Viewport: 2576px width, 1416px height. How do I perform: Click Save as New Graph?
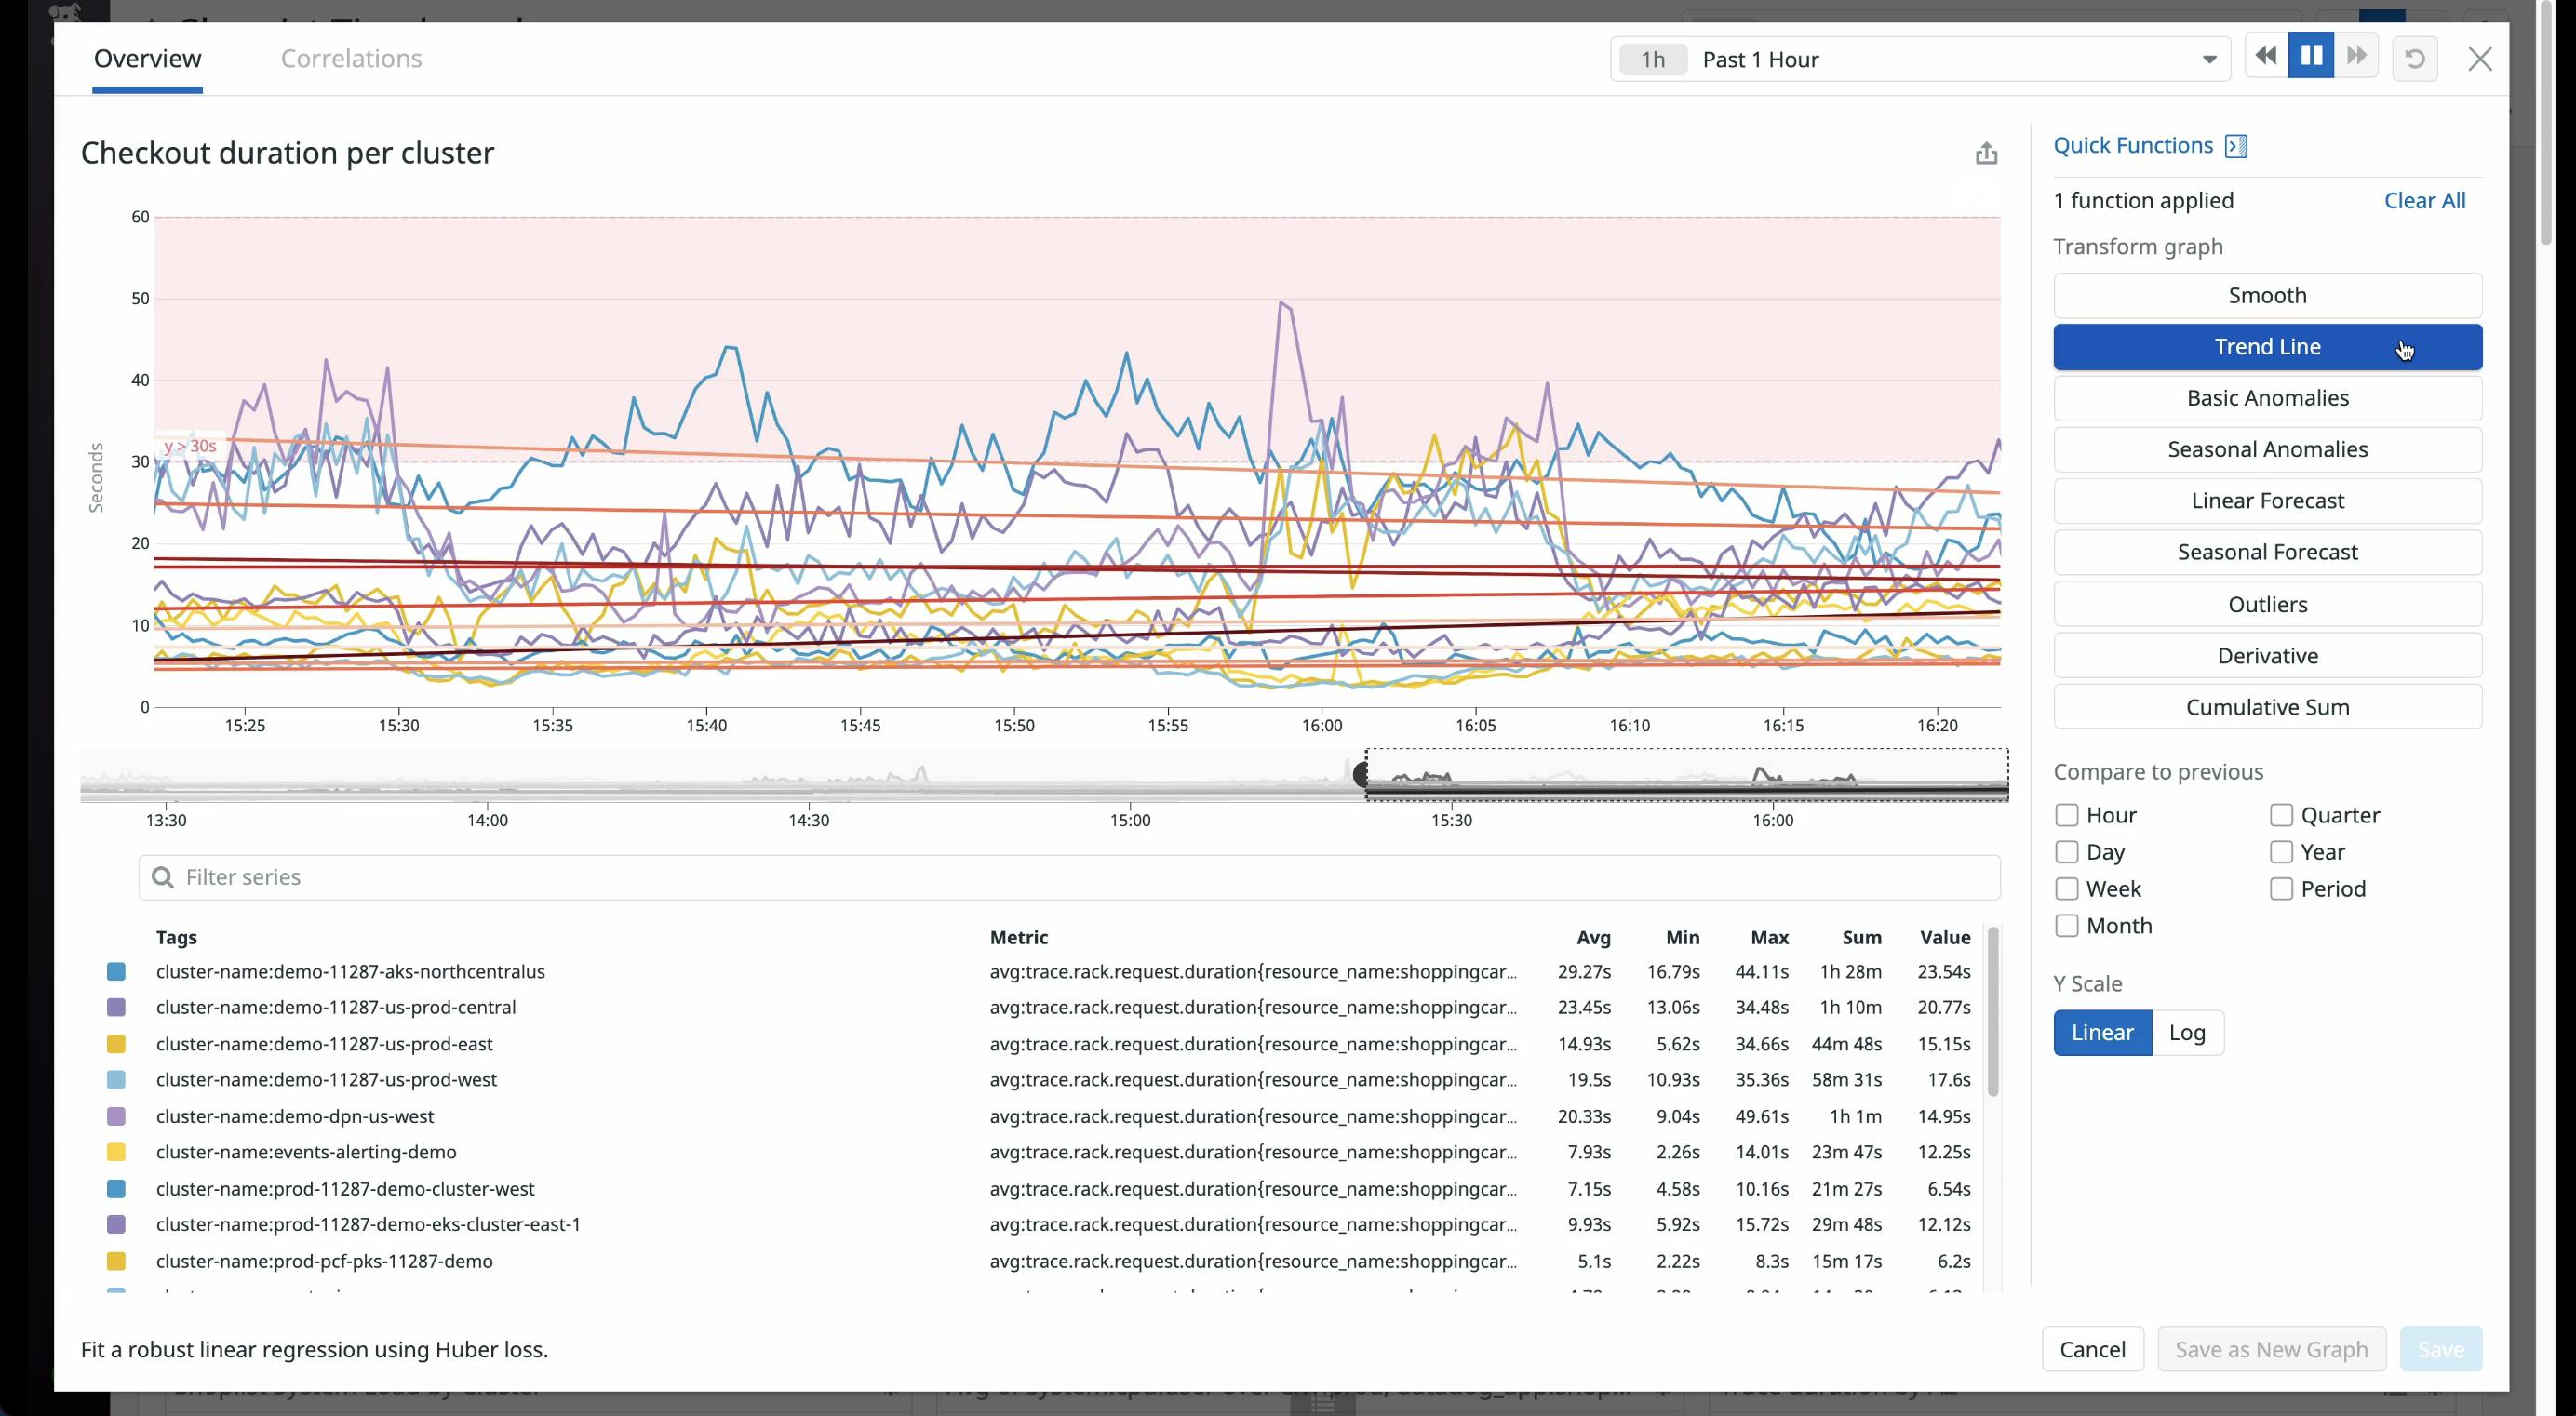[x=2271, y=1349]
